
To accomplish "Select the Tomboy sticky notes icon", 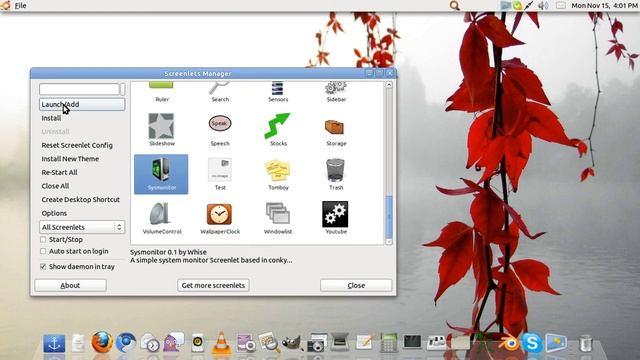I will [x=278, y=170].
